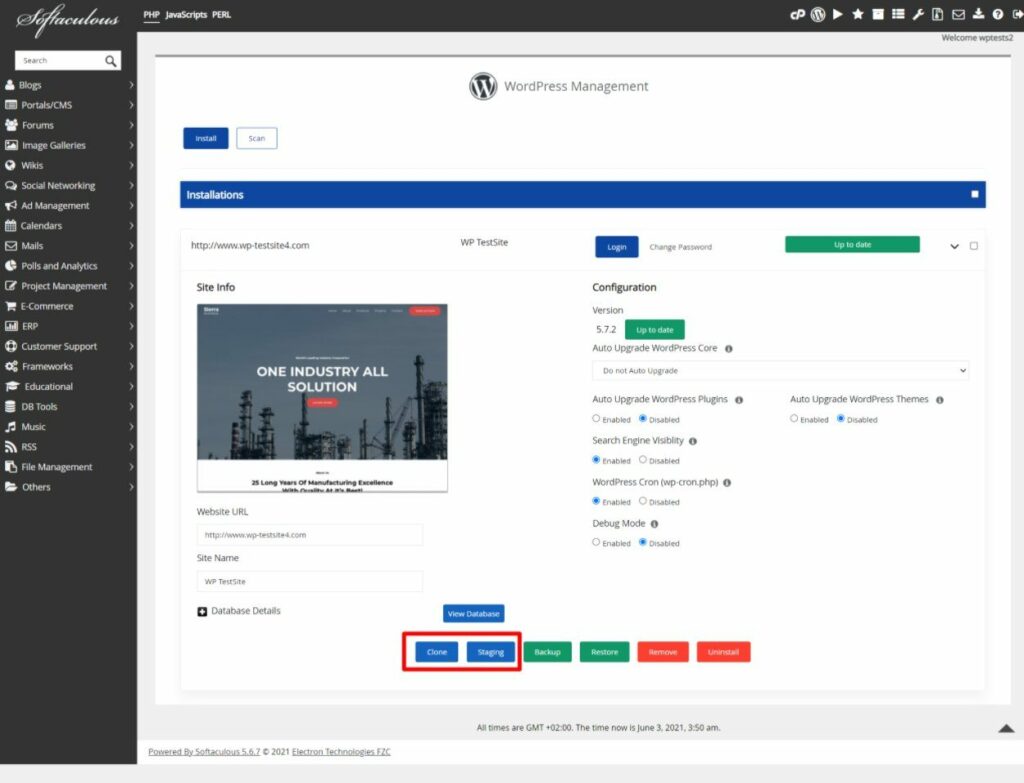Collapse the wp-testsite4.com installation details chevron
This screenshot has height=783, width=1024.
[x=954, y=247]
